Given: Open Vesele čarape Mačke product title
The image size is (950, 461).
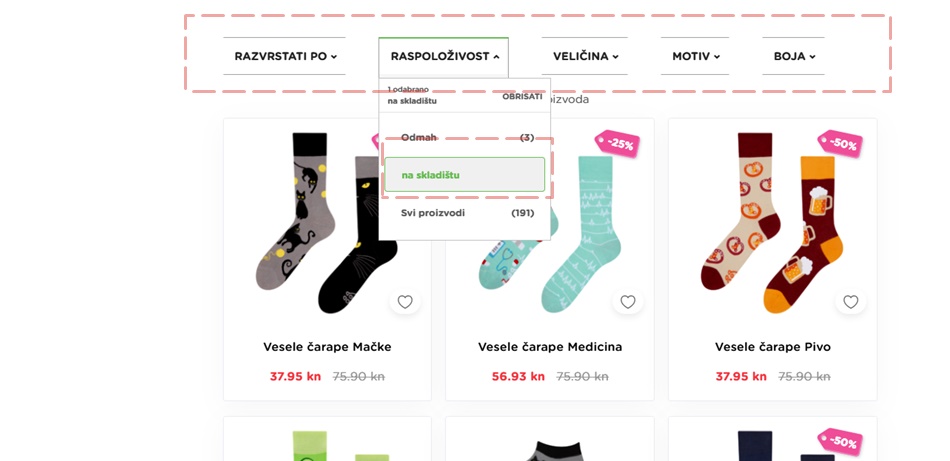Looking at the screenshot, I should (327, 347).
